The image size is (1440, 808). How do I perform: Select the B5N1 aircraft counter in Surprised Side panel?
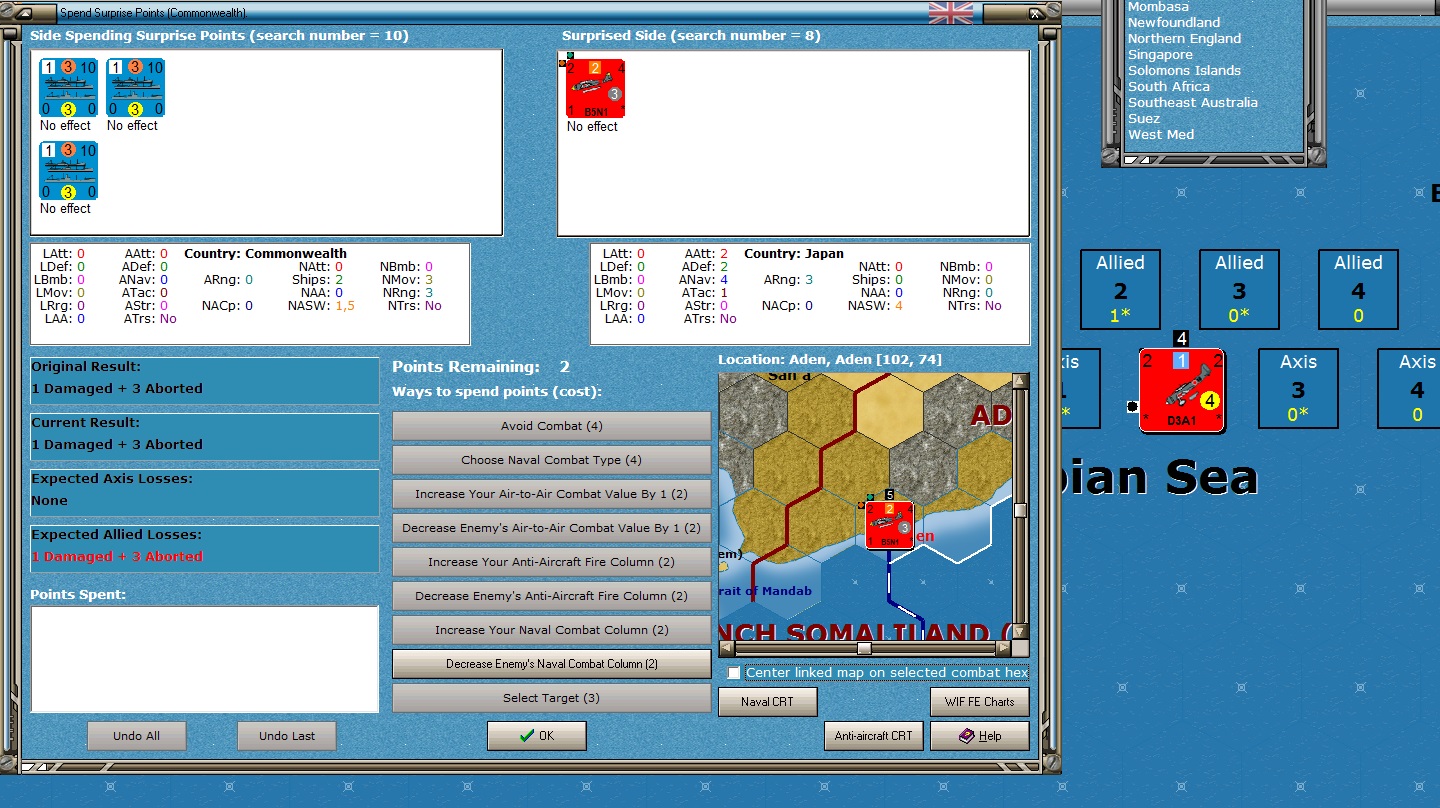(595, 88)
